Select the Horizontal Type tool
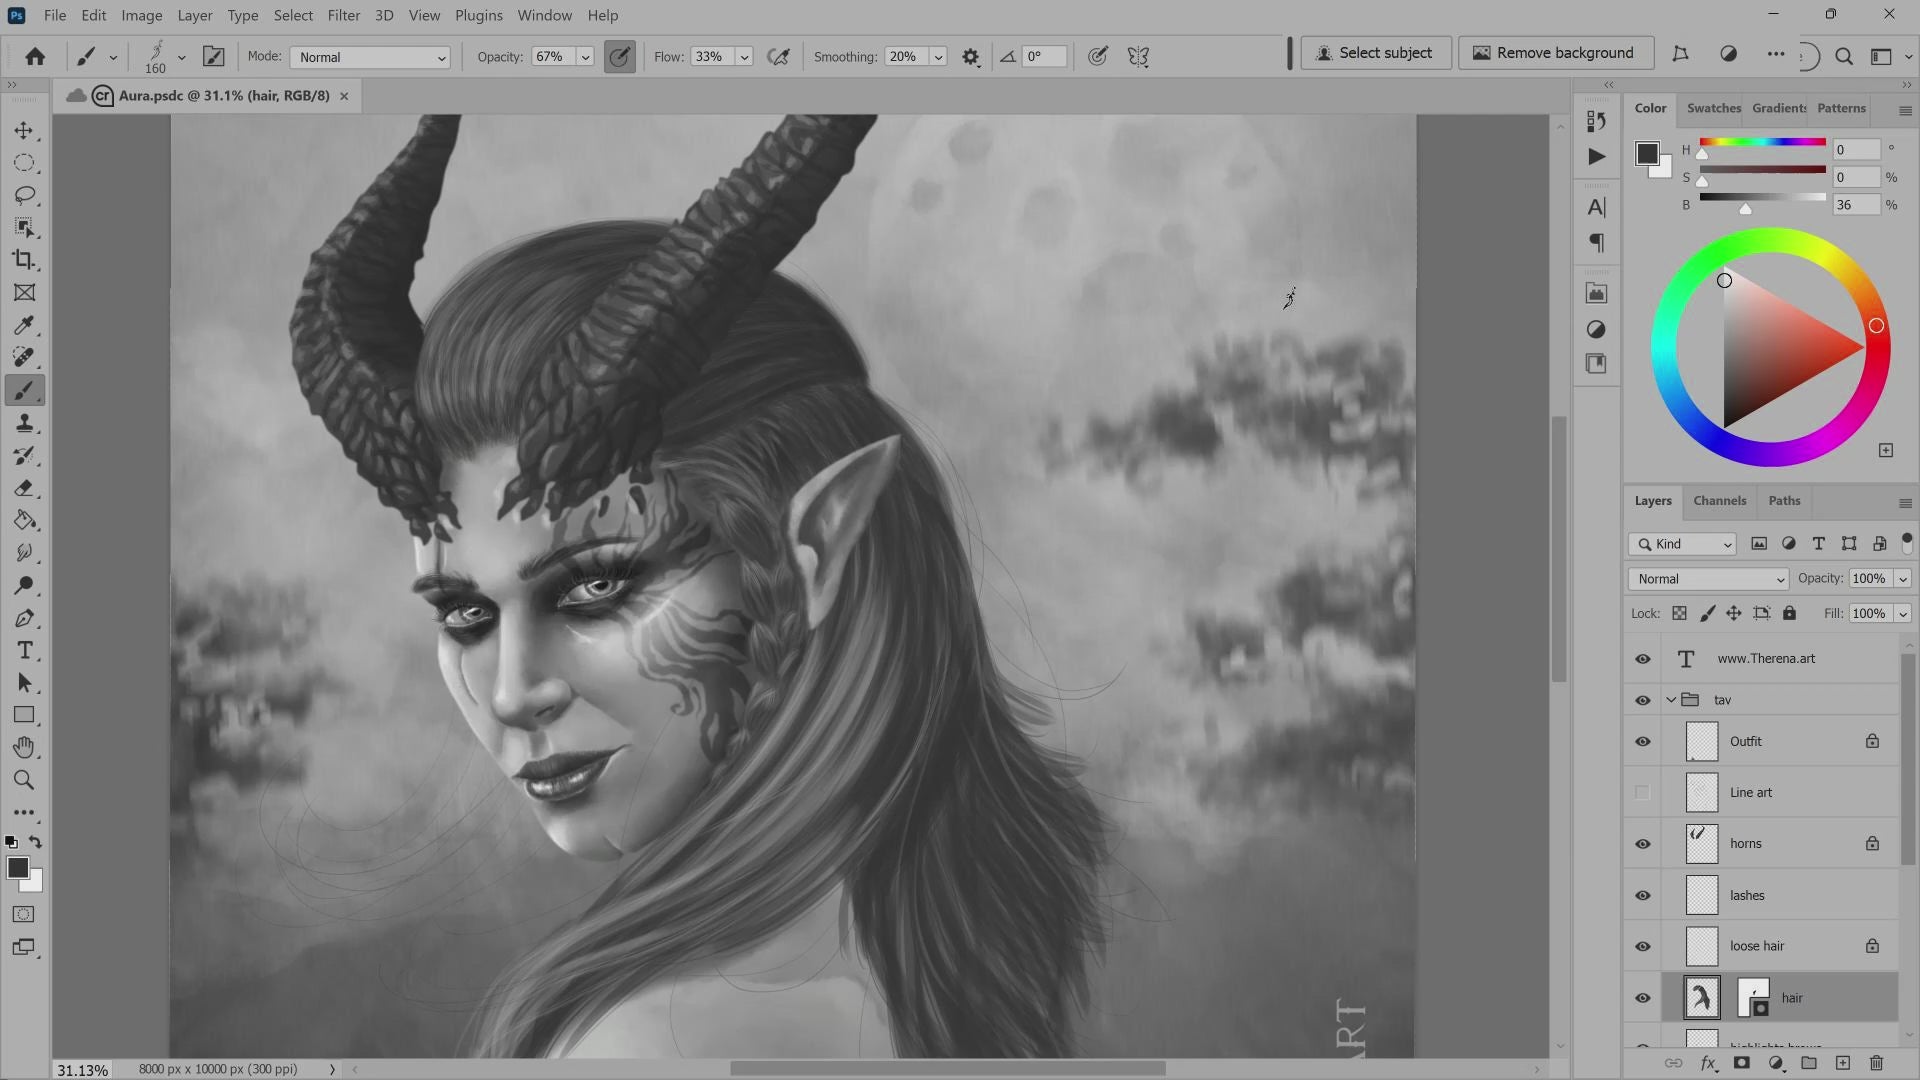This screenshot has width=1920, height=1080. (24, 651)
